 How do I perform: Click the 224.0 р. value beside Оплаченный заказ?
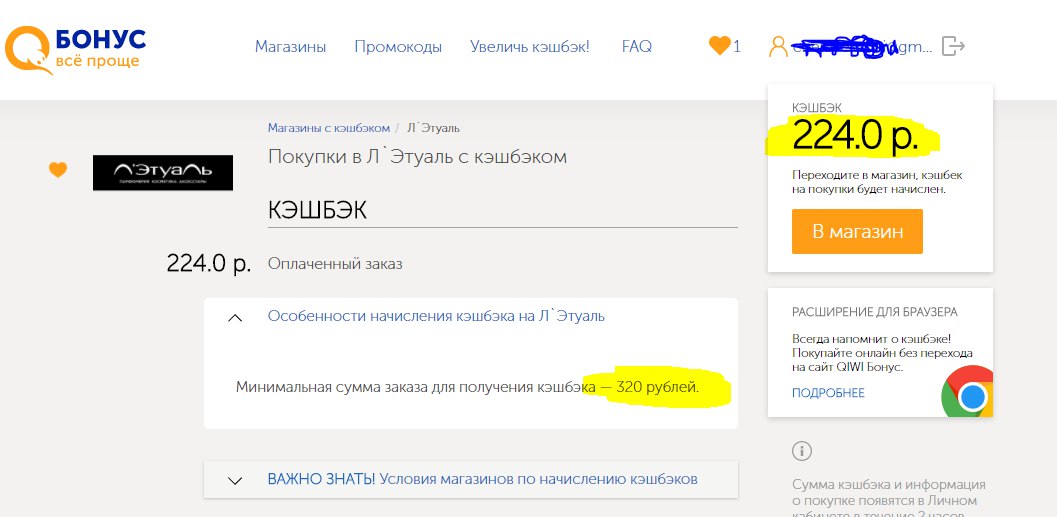209,263
